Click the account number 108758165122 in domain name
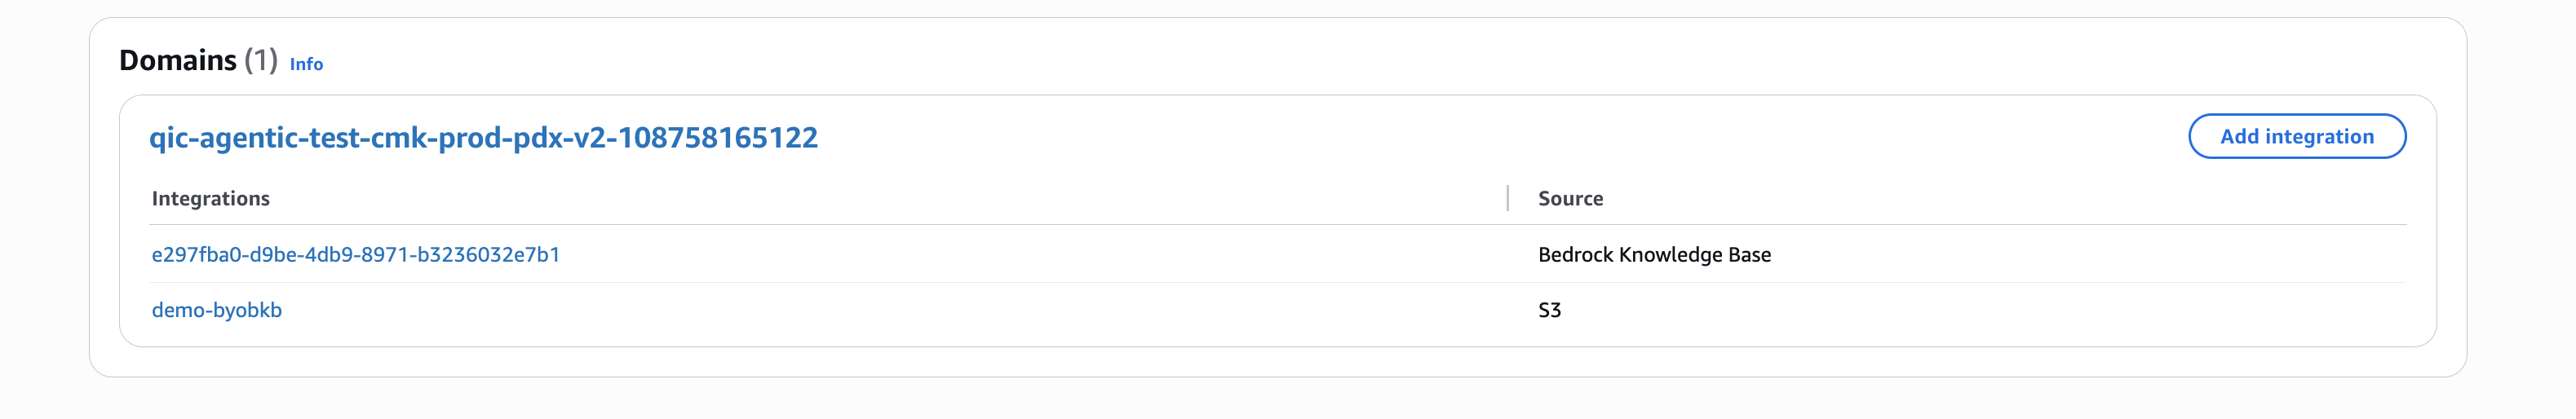 [x=717, y=137]
